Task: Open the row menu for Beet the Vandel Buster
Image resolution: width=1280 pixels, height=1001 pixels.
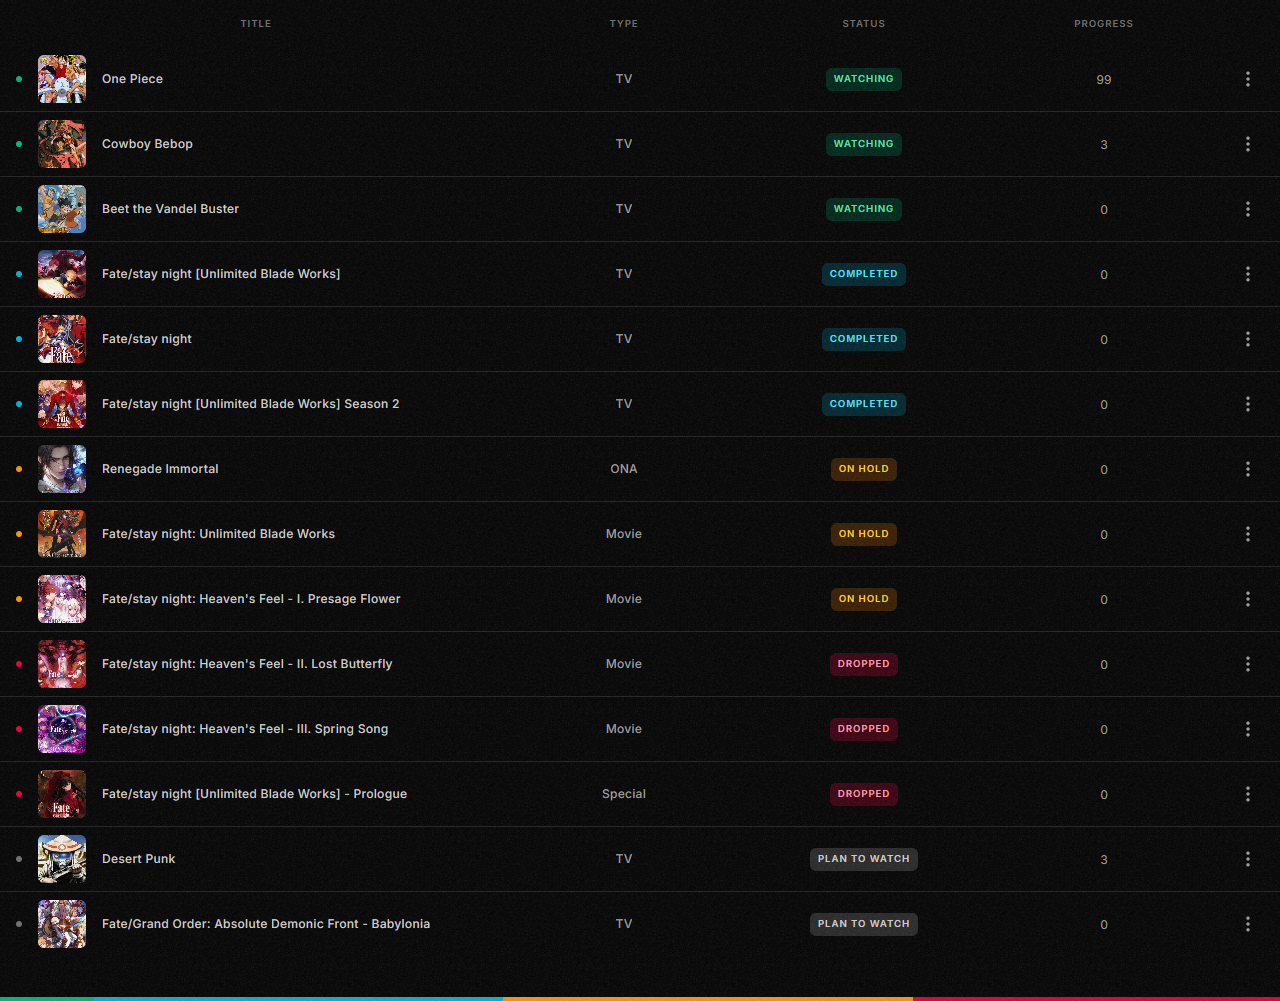Action: click(x=1247, y=209)
